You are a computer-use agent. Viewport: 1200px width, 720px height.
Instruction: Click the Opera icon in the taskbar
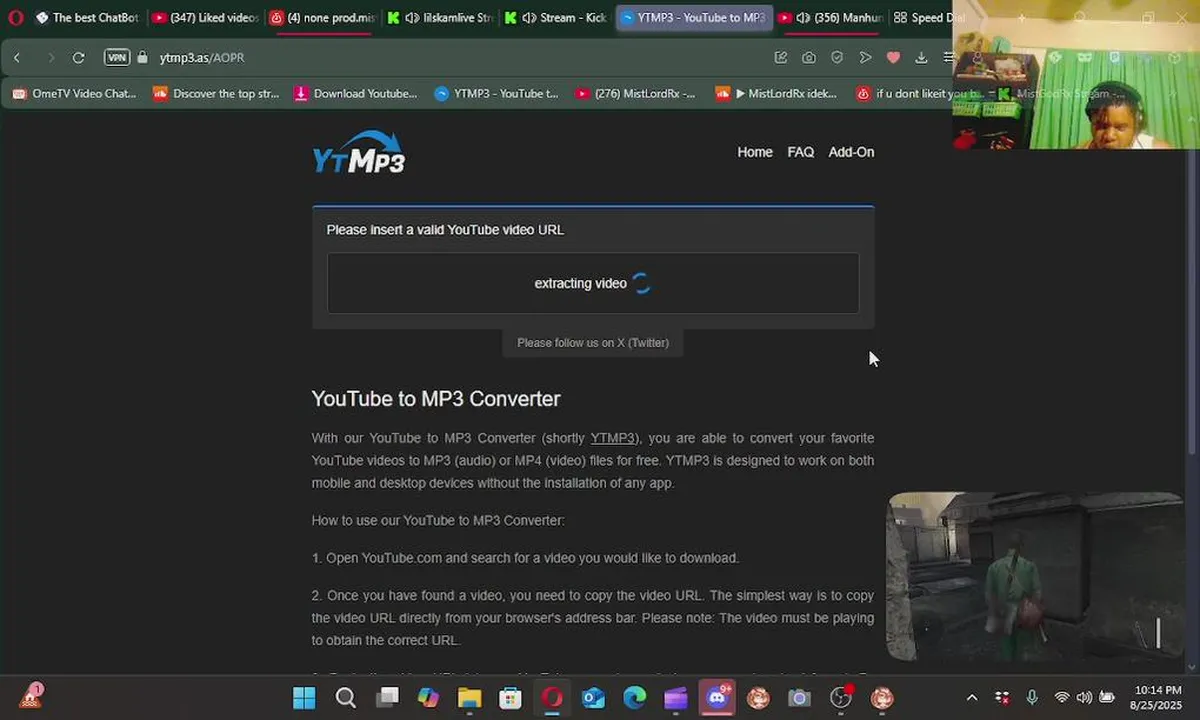552,697
